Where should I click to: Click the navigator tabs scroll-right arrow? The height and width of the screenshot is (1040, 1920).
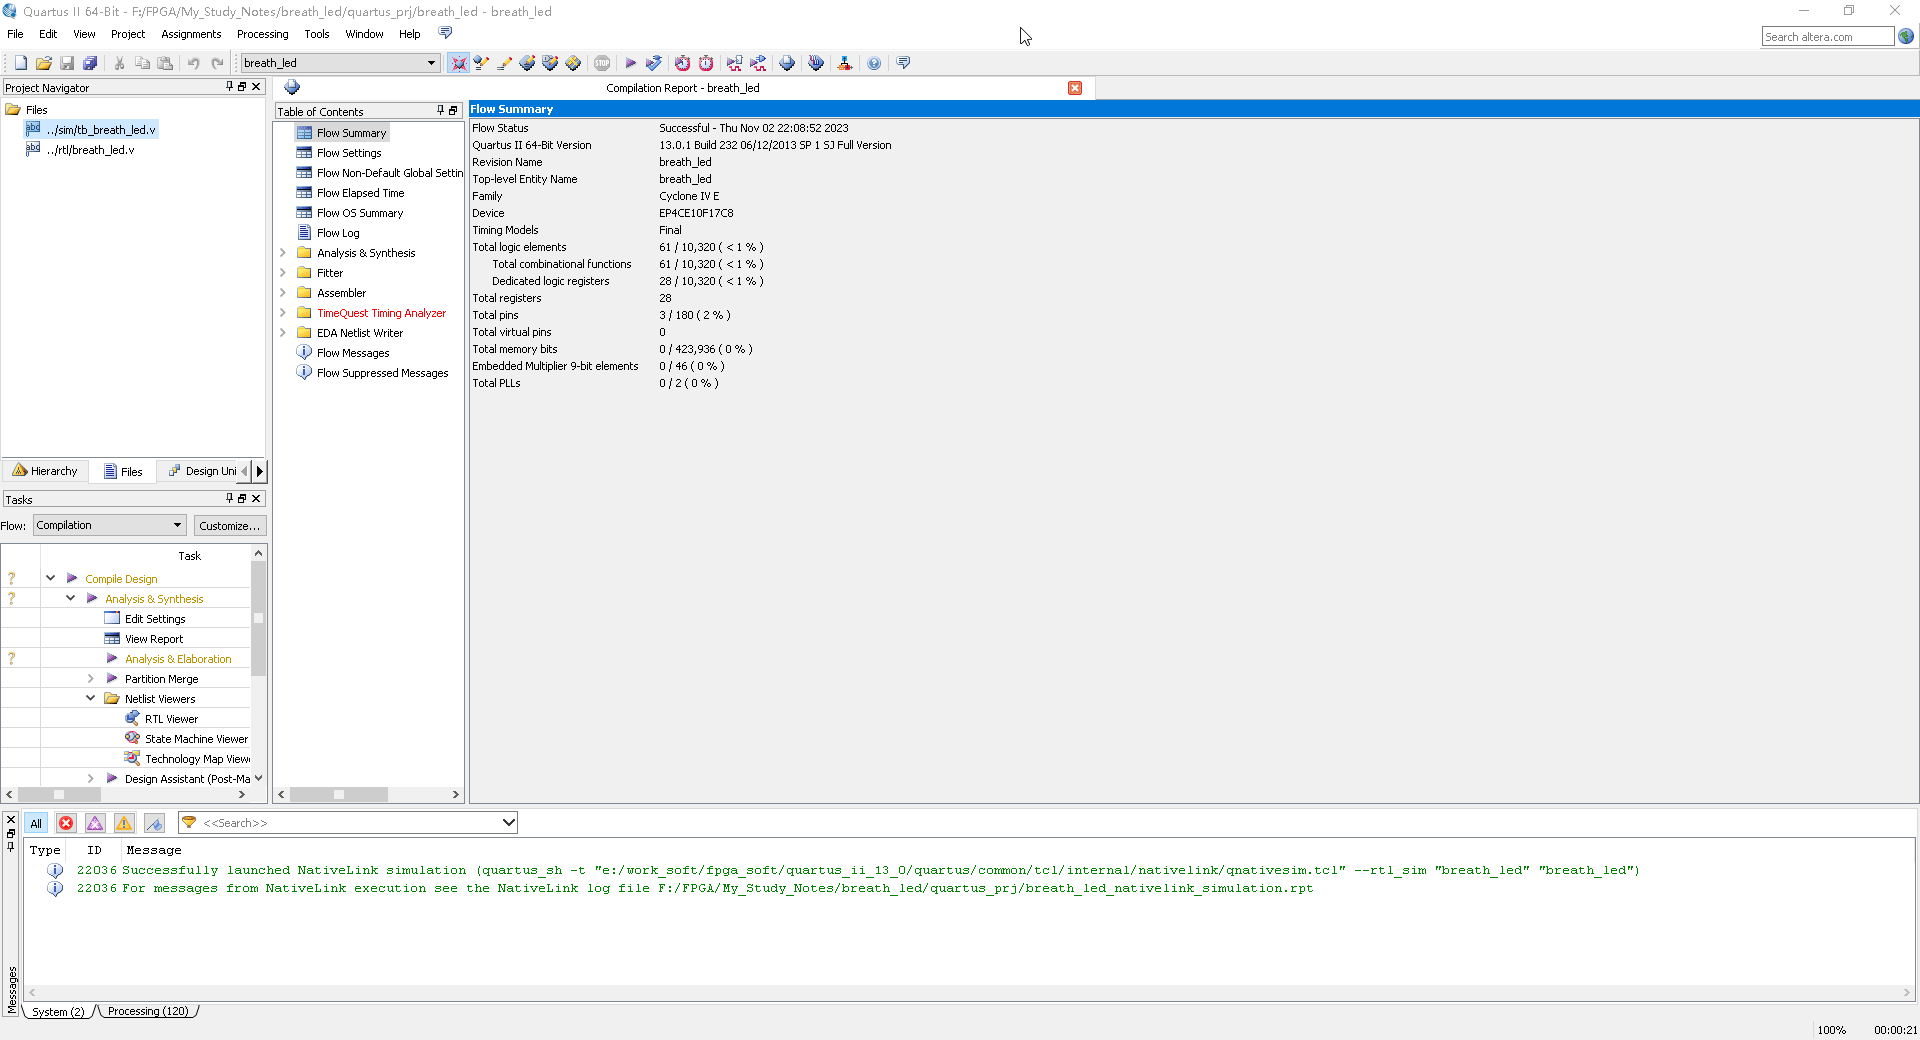[x=260, y=471]
